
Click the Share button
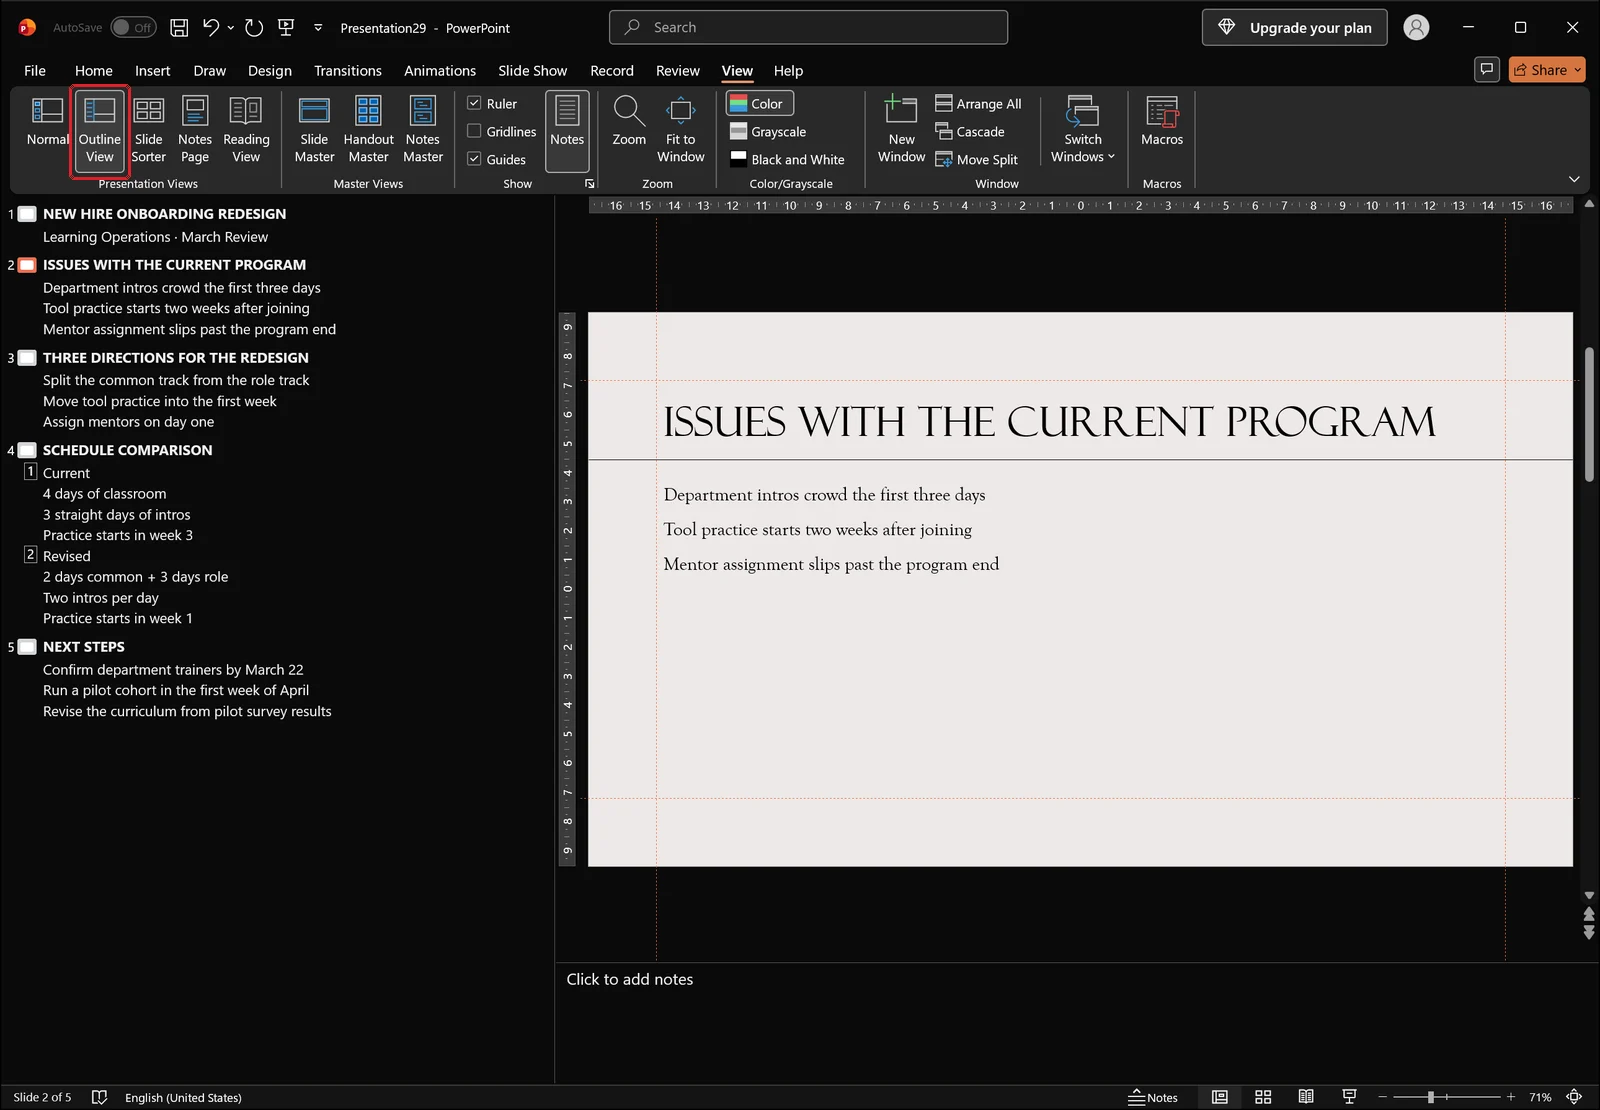(x=1540, y=70)
